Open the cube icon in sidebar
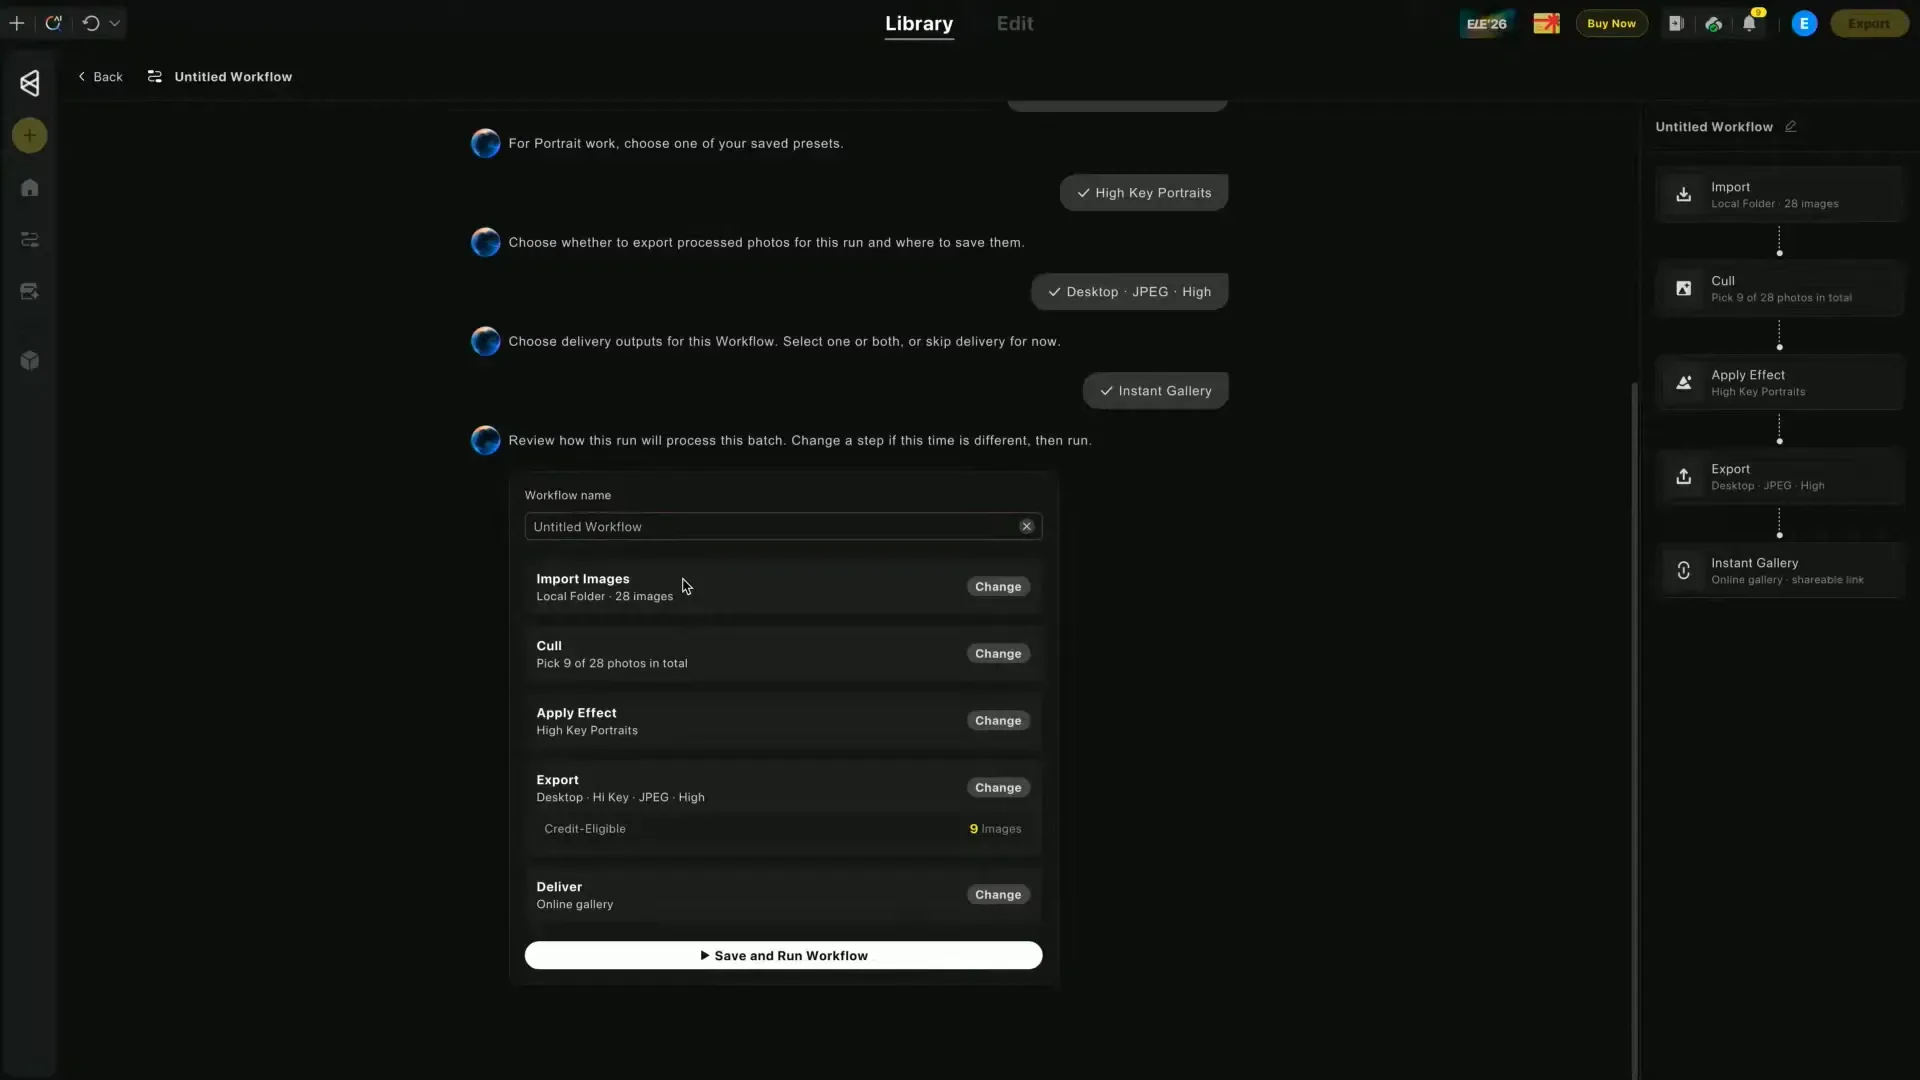The width and height of the screenshot is (1920, 1080). (30, 360)
